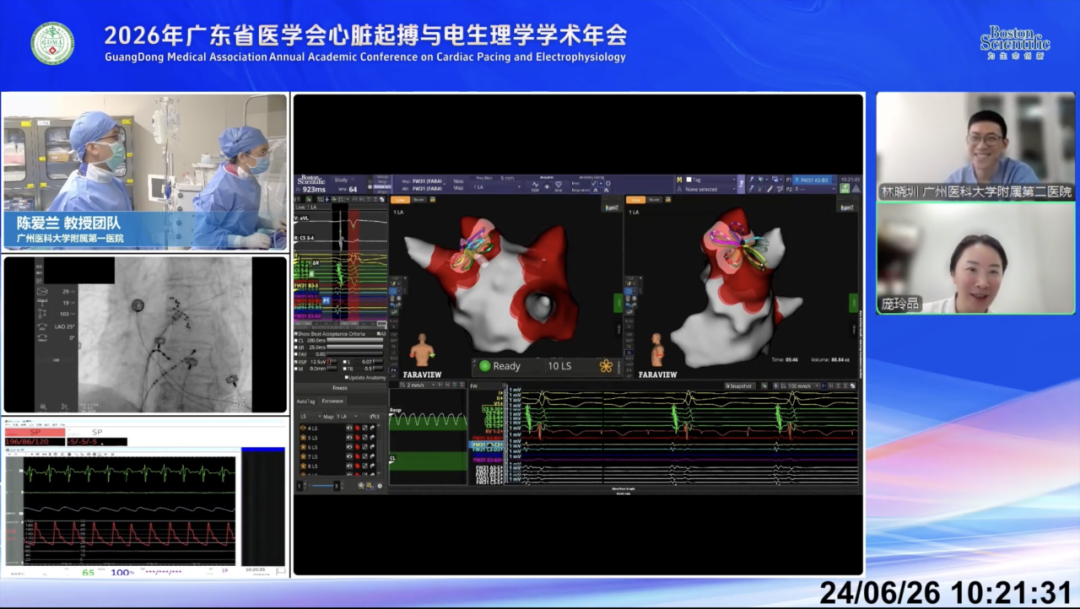Enable the Update Anatomy checkbox
Screen dimensions: 1080x609
[347, 377]
